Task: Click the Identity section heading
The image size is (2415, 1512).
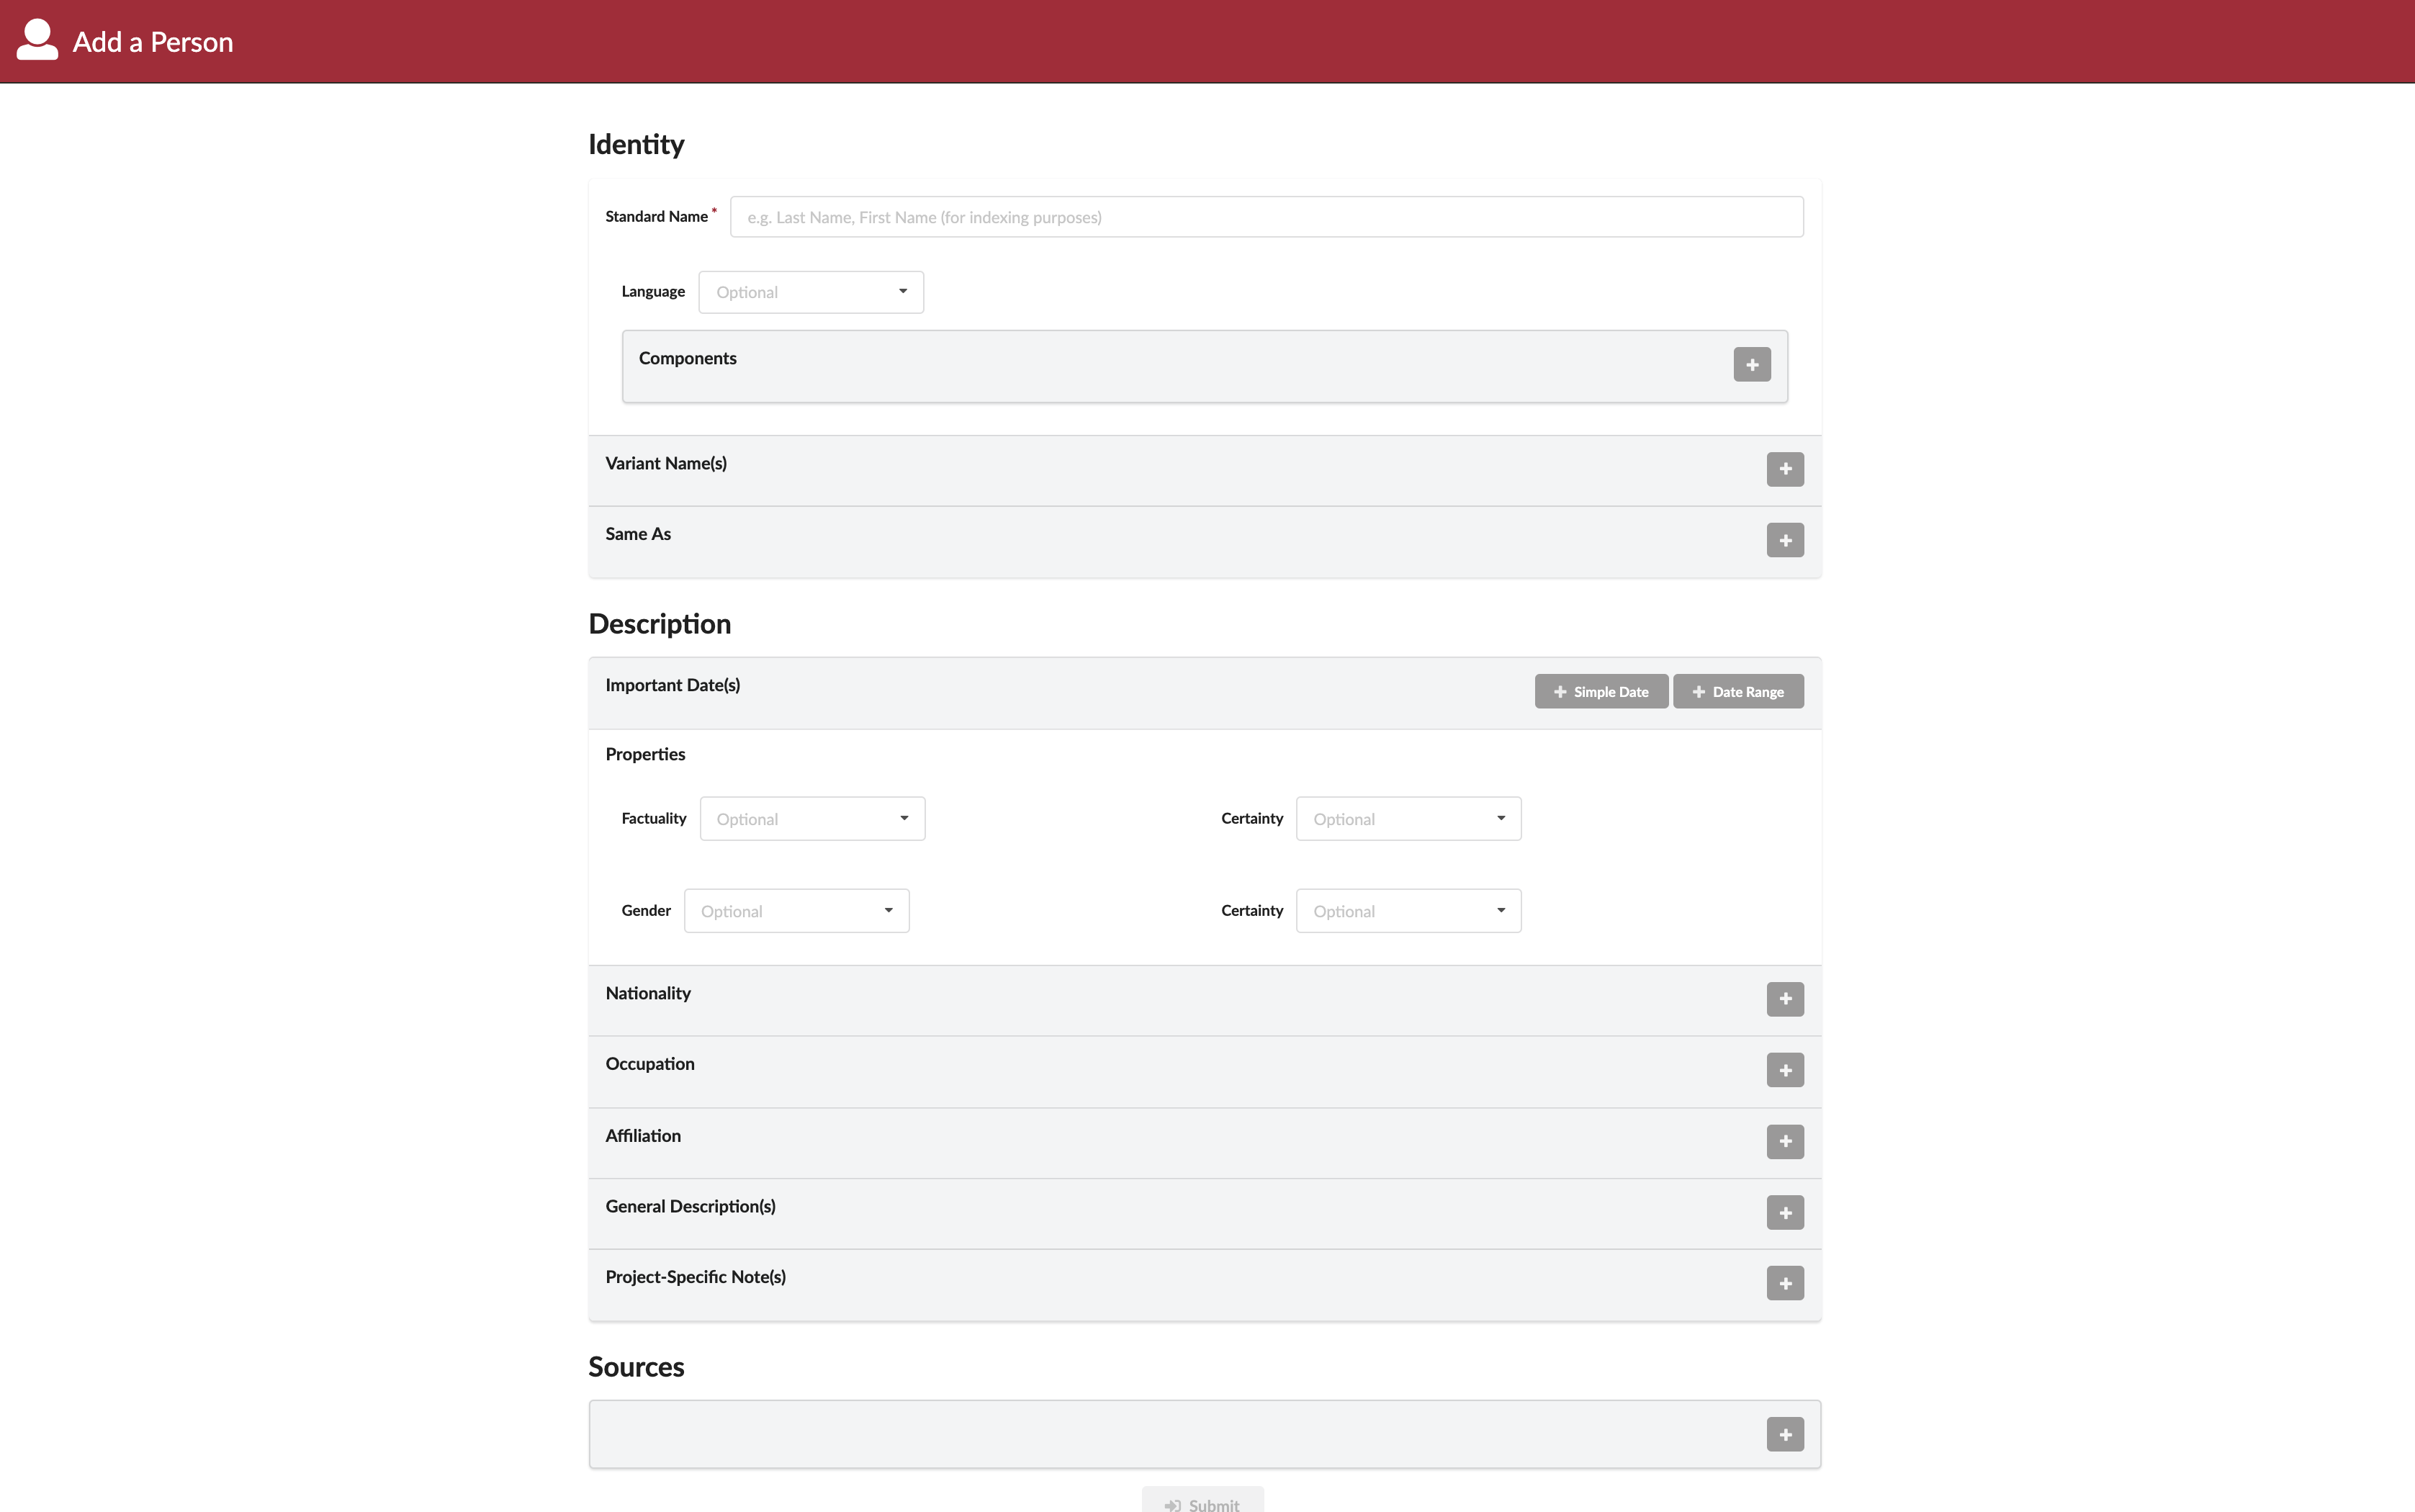Action: [636, 144]
